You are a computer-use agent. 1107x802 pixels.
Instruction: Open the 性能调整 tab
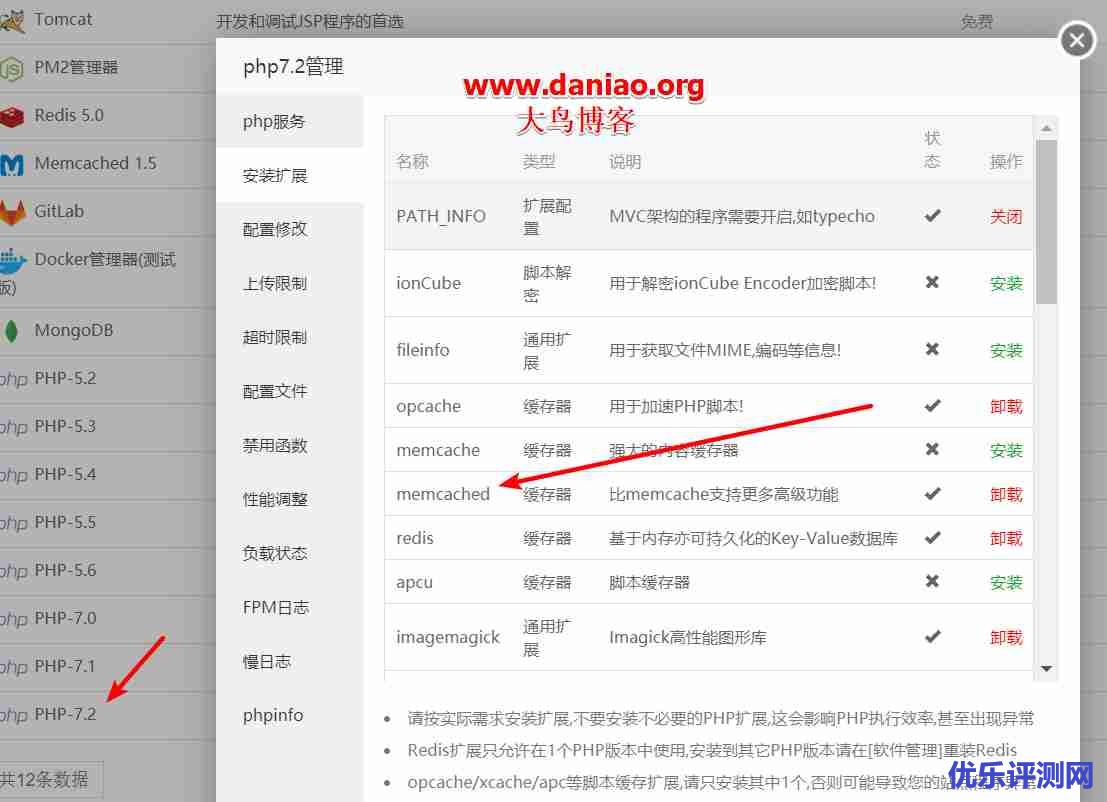tap(289, 499)
